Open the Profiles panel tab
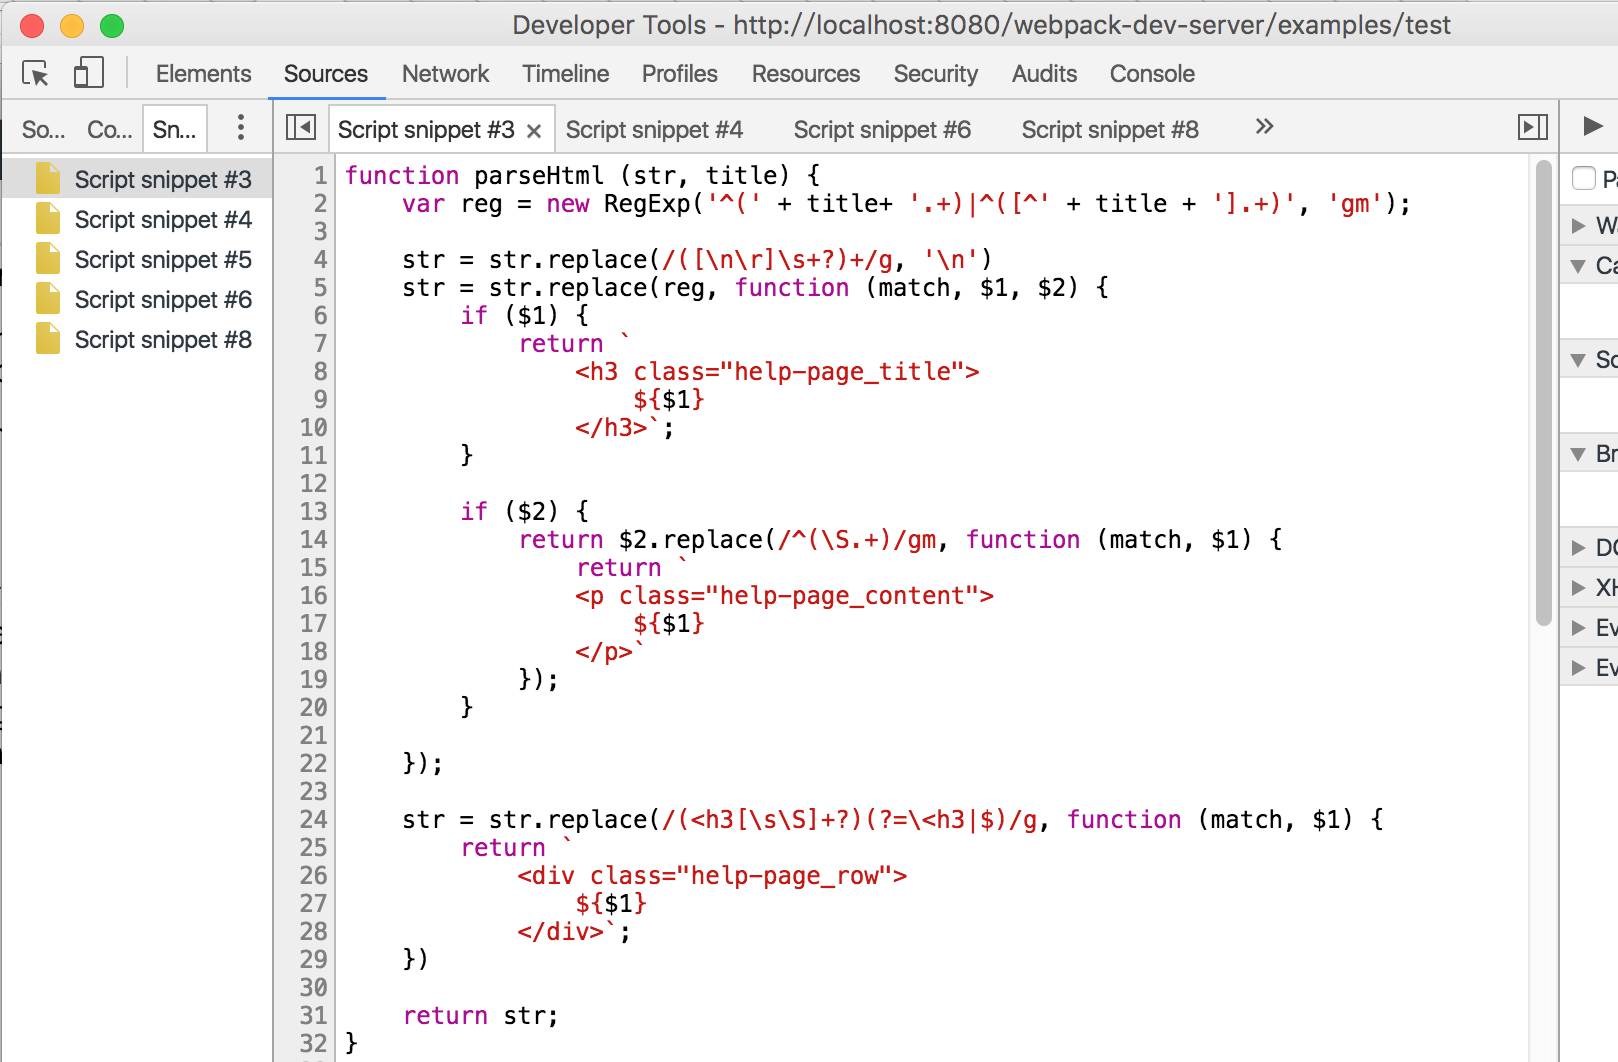 click(680, 74)
